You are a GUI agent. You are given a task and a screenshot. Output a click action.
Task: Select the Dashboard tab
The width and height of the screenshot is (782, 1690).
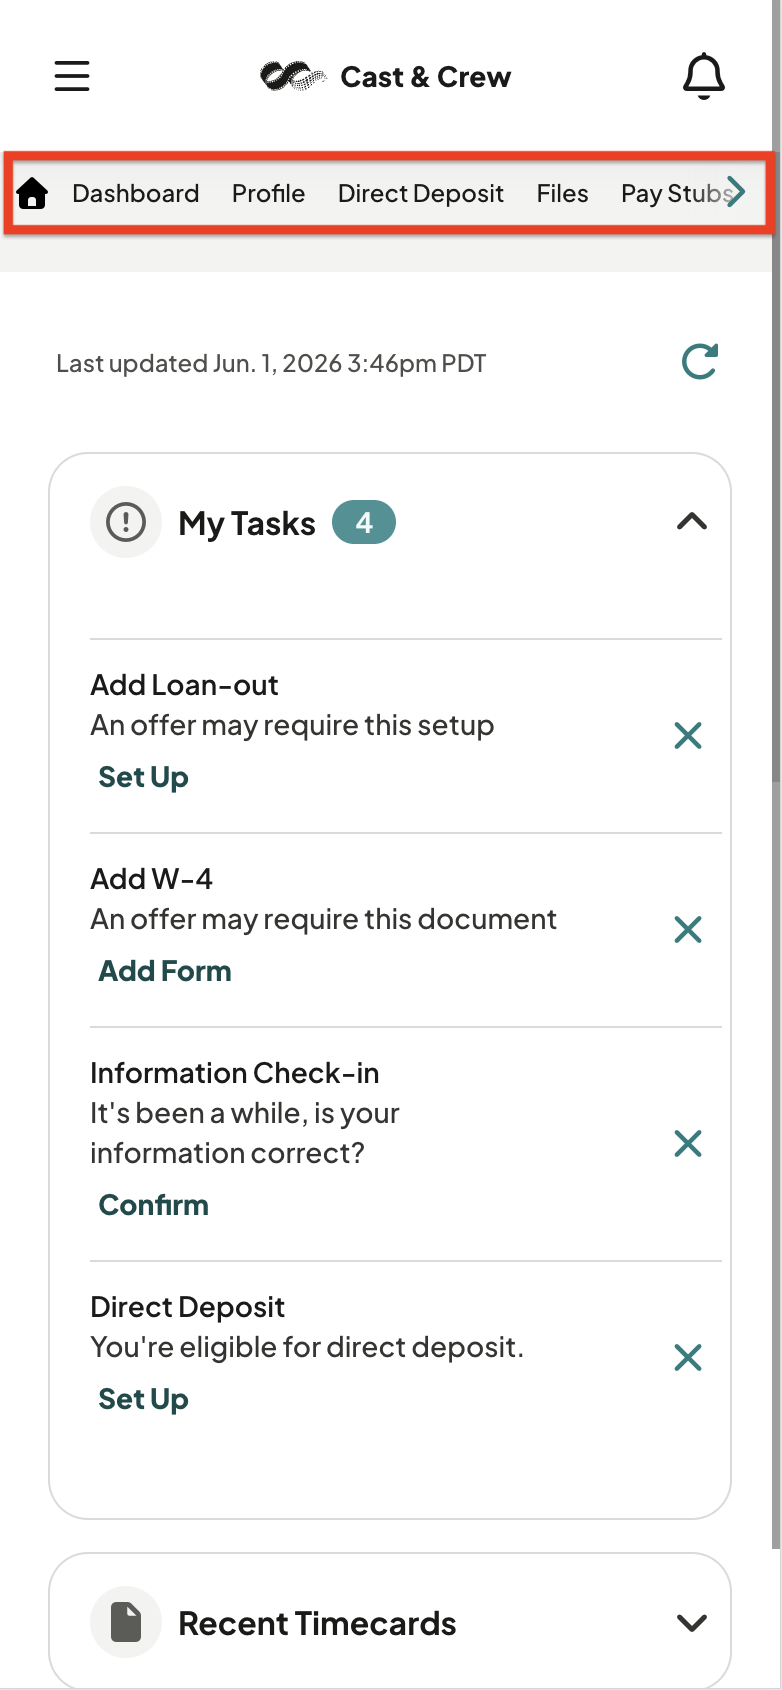(136, 193)
